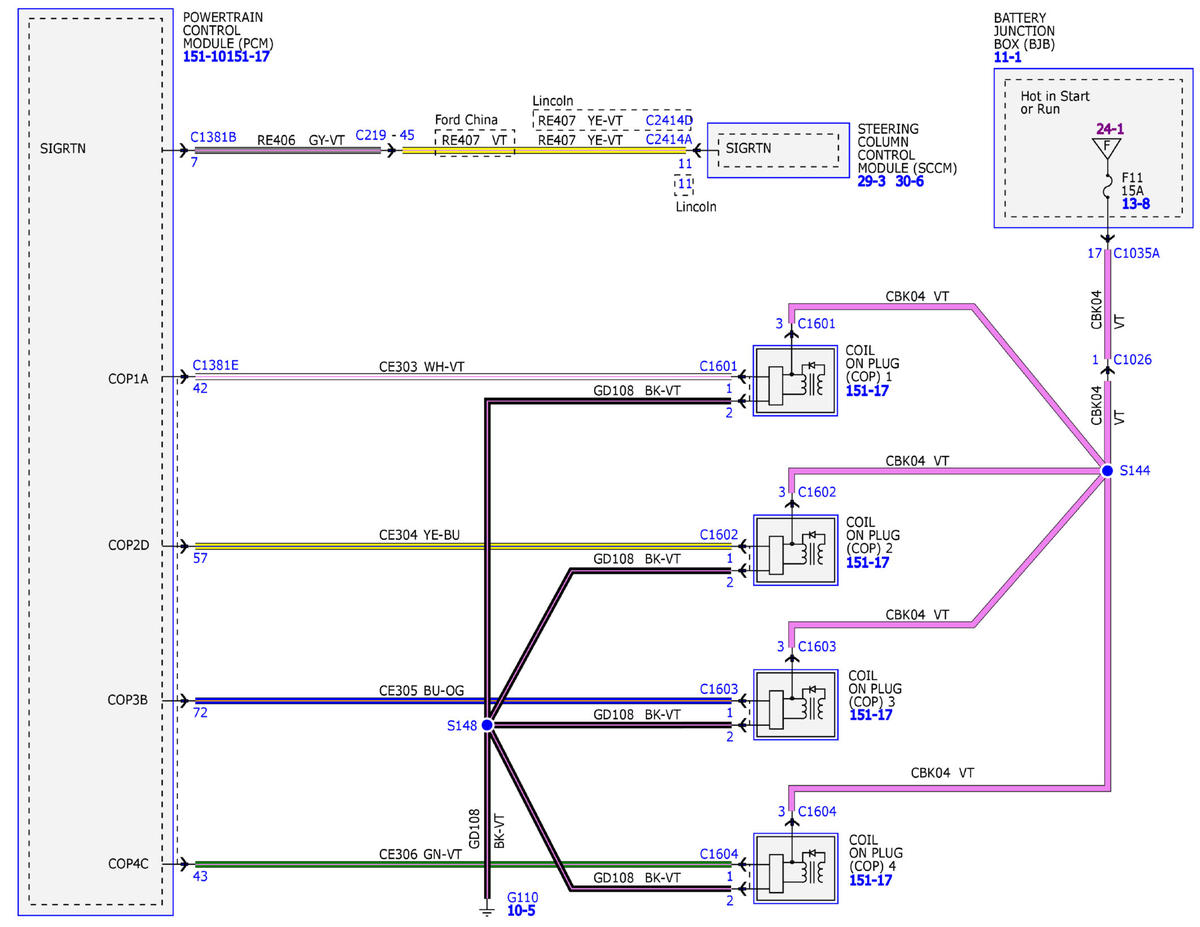Screen dimensions: 1200x927
Task: Select pin number 57 at COP2D
Action: (x=200, y=559)
